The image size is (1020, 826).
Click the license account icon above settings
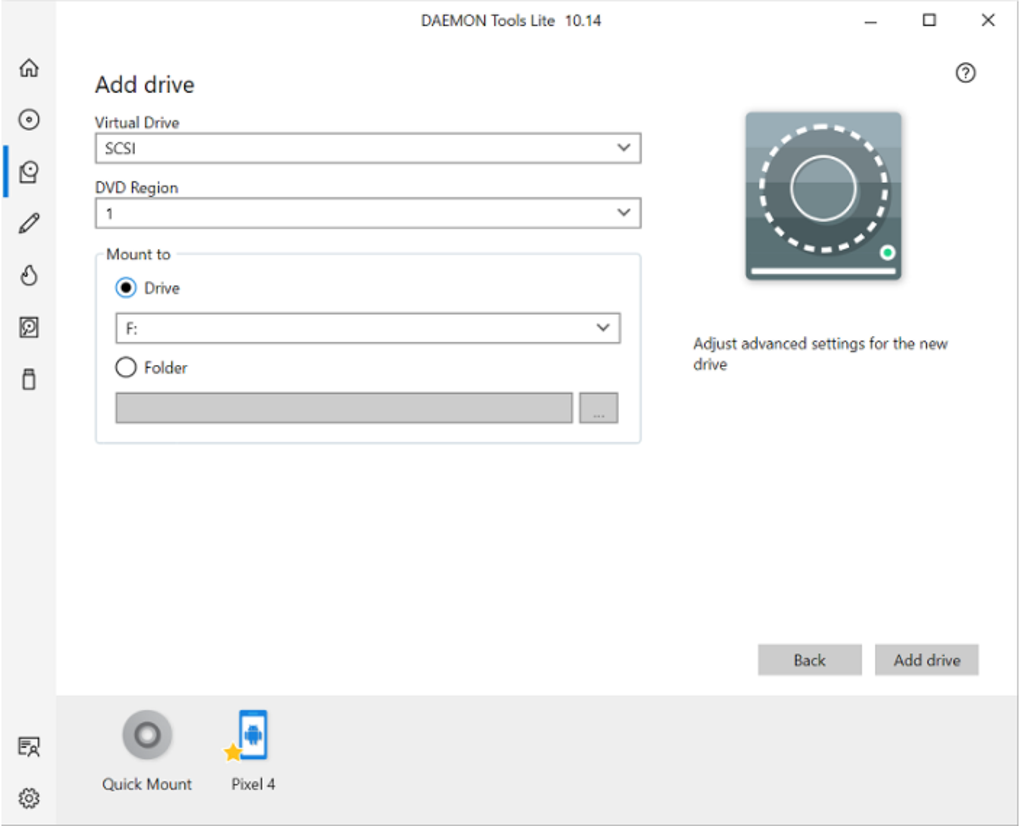29,746
